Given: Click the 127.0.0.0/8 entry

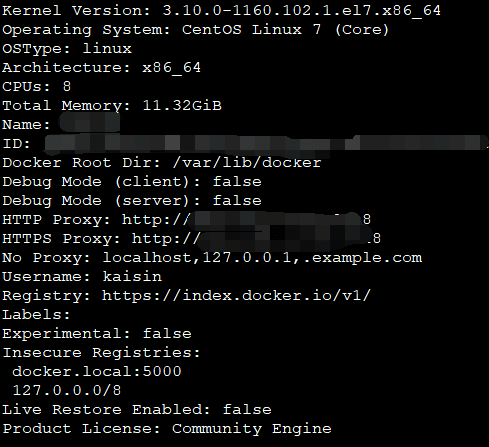Looking at the screenshot, I should (67, 391).
